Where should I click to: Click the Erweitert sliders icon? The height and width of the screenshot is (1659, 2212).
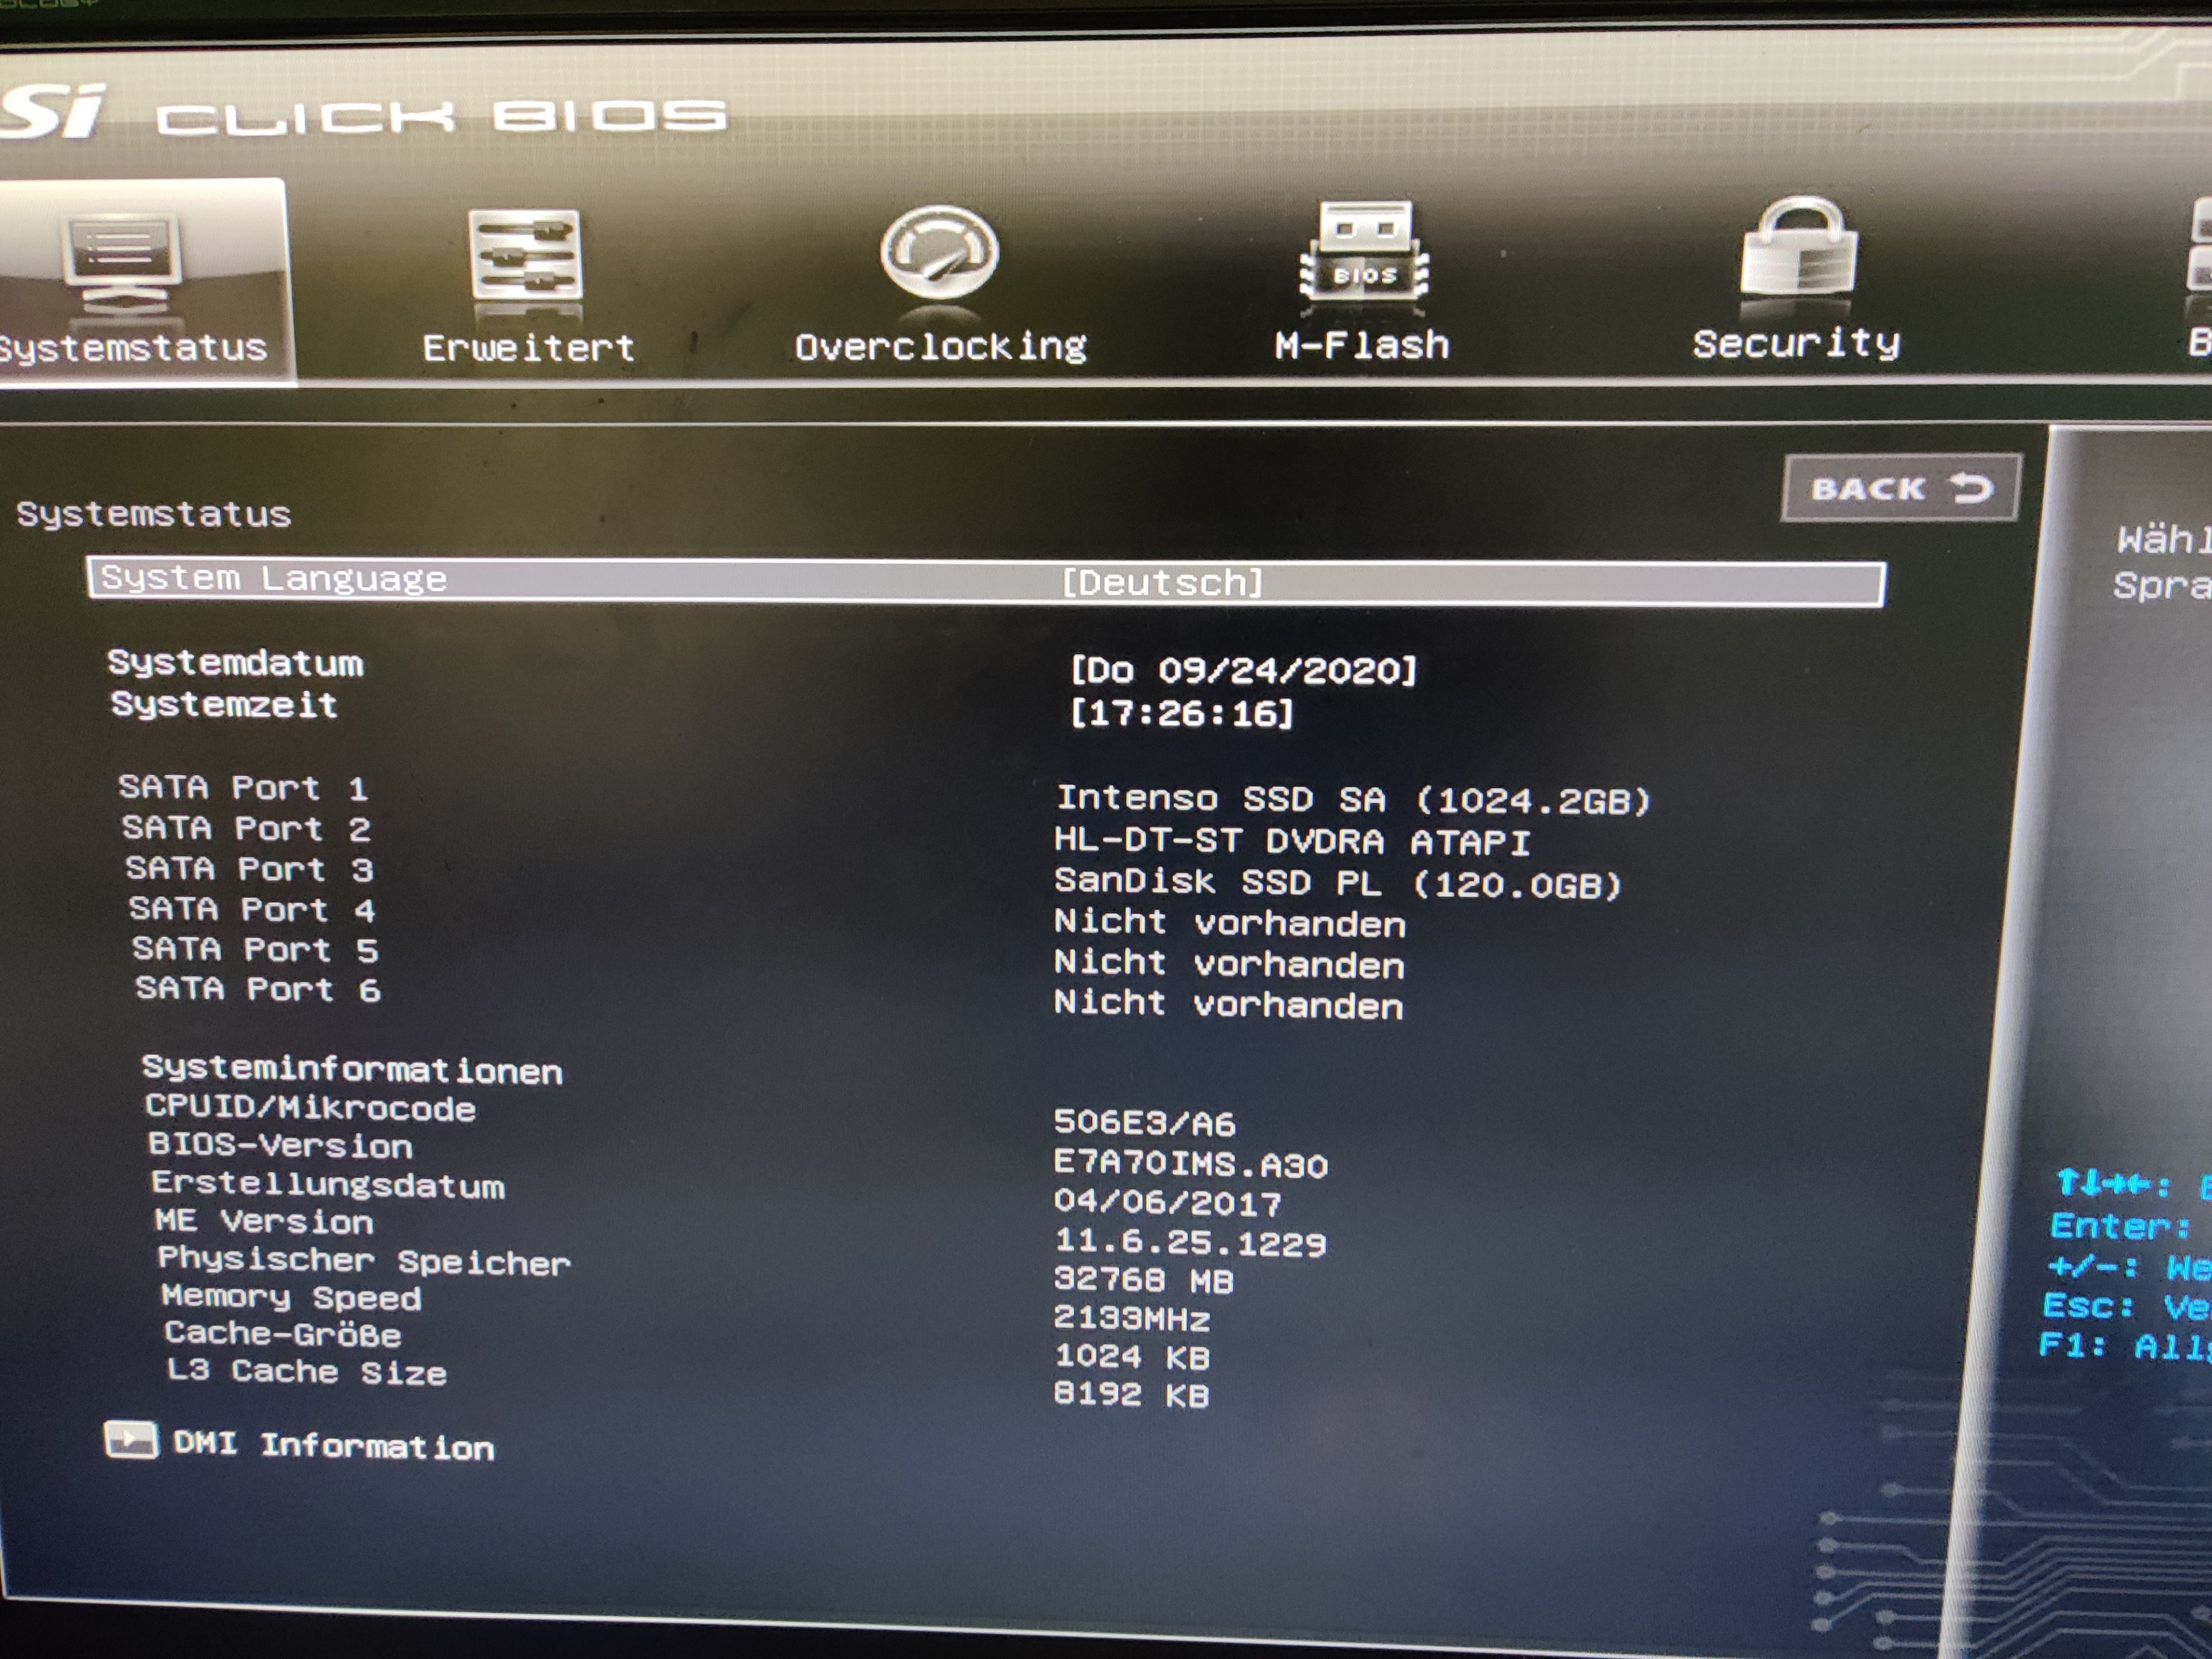click(525, 256)
